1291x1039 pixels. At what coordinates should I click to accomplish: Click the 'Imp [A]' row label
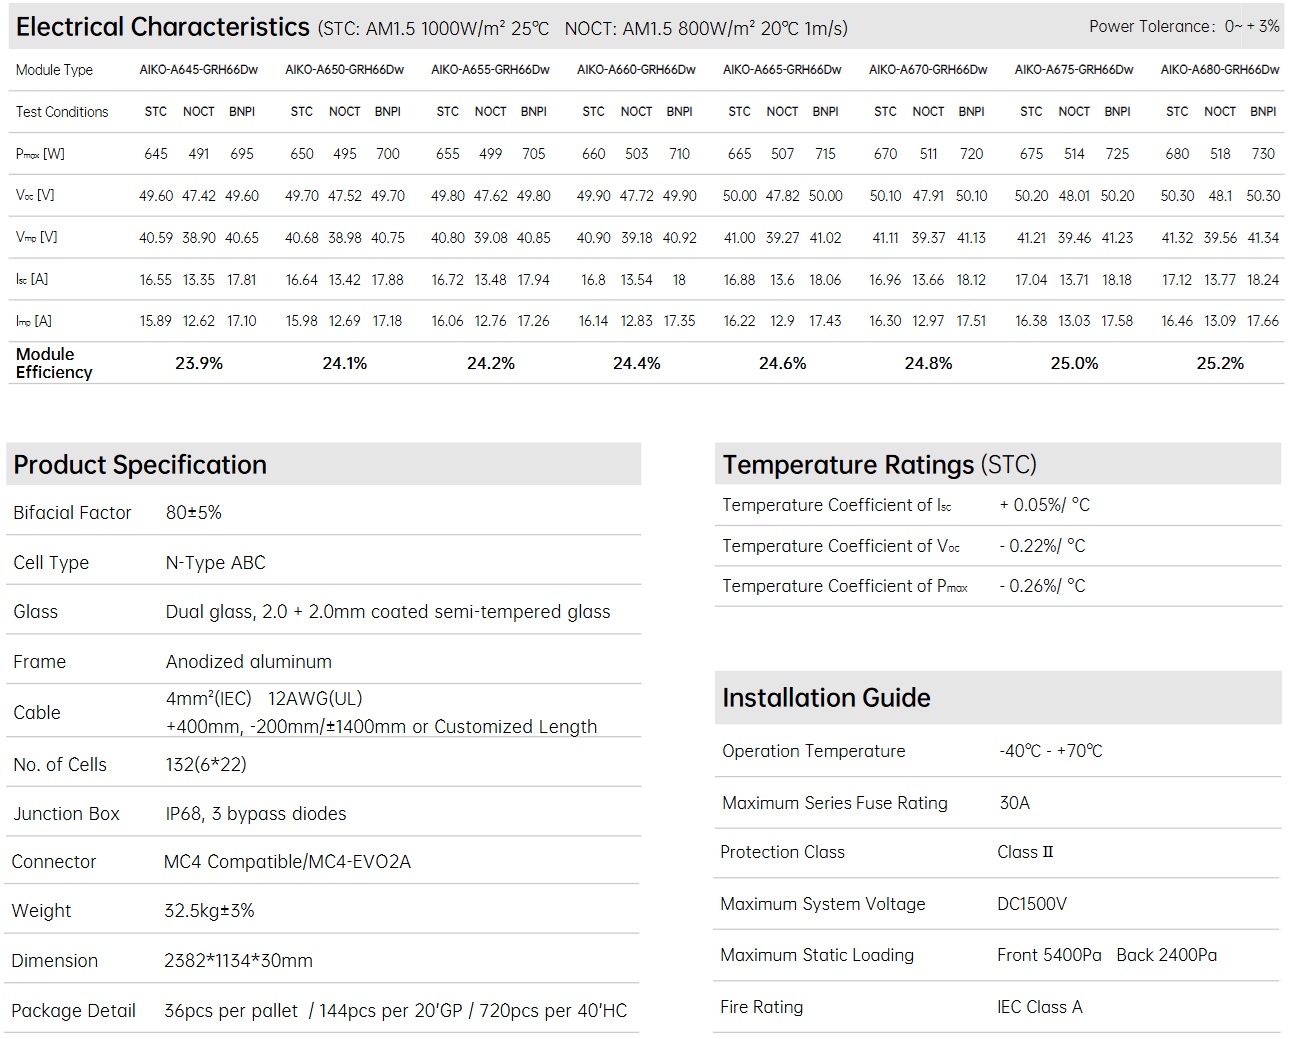[34, 321]
